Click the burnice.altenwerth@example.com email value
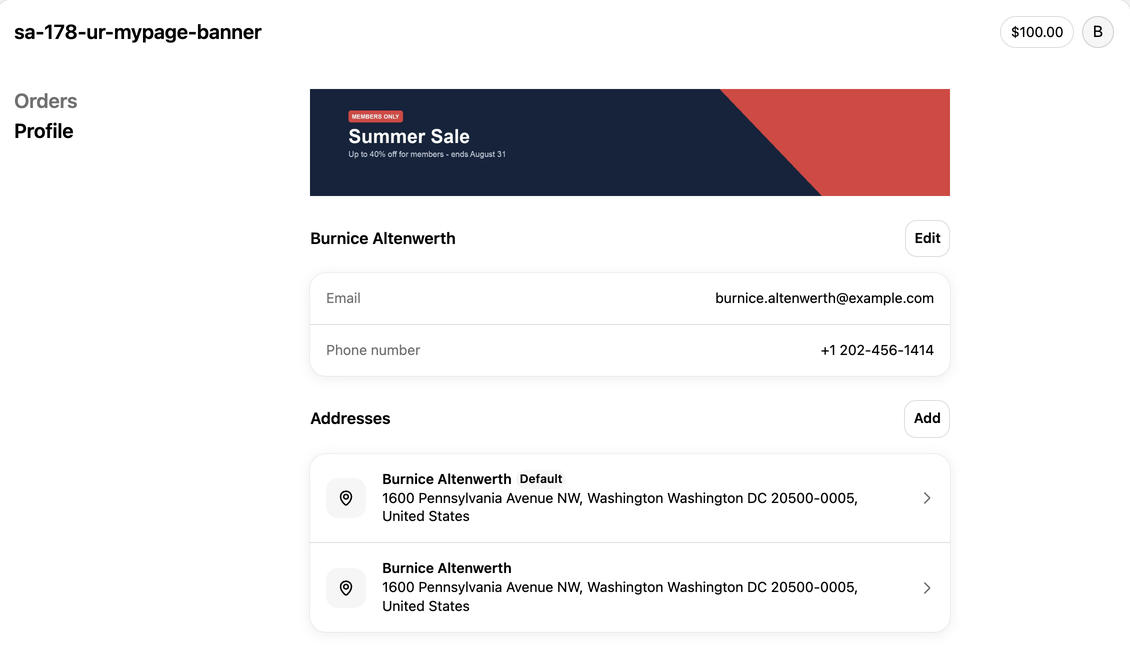1130x650 pixels. coord(824,298)
